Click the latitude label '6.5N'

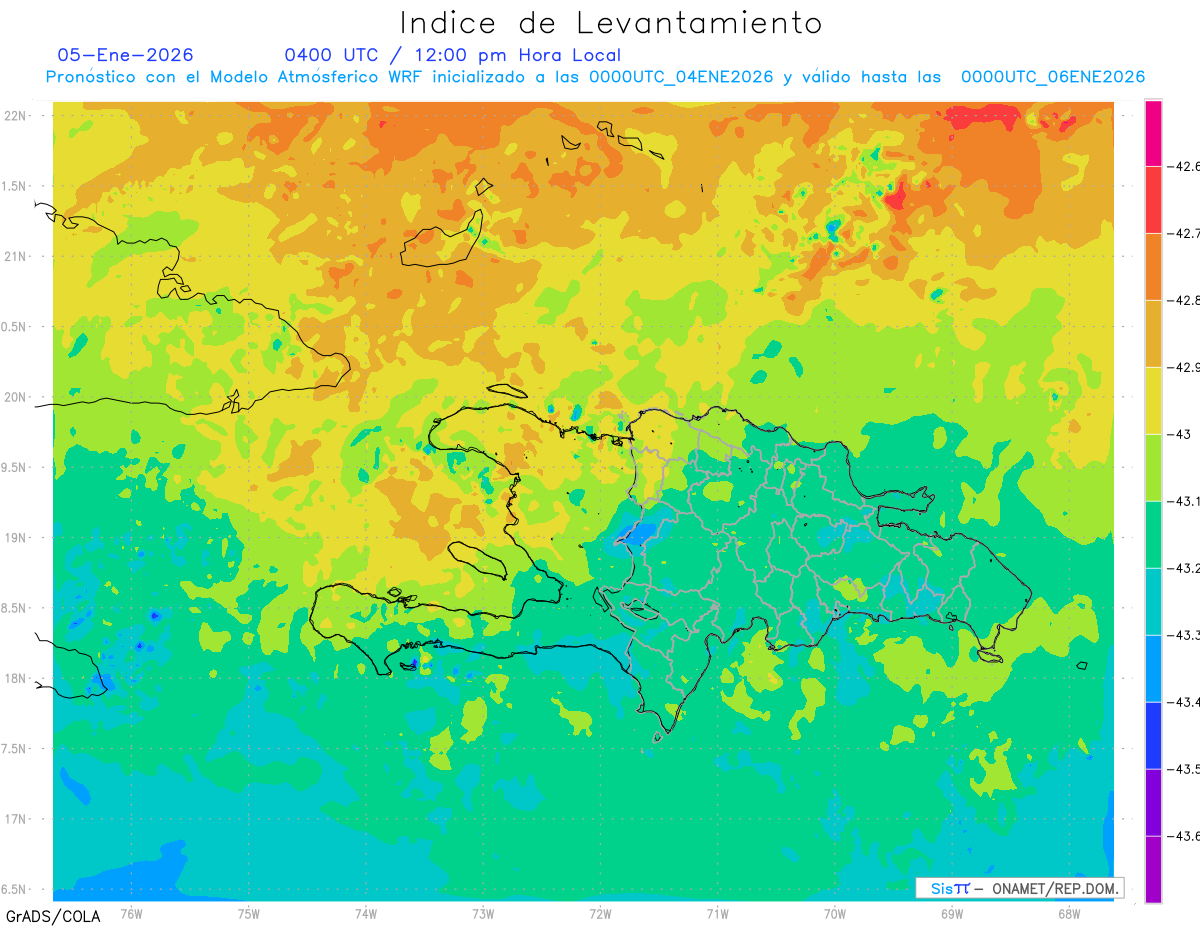click(15, 889)
